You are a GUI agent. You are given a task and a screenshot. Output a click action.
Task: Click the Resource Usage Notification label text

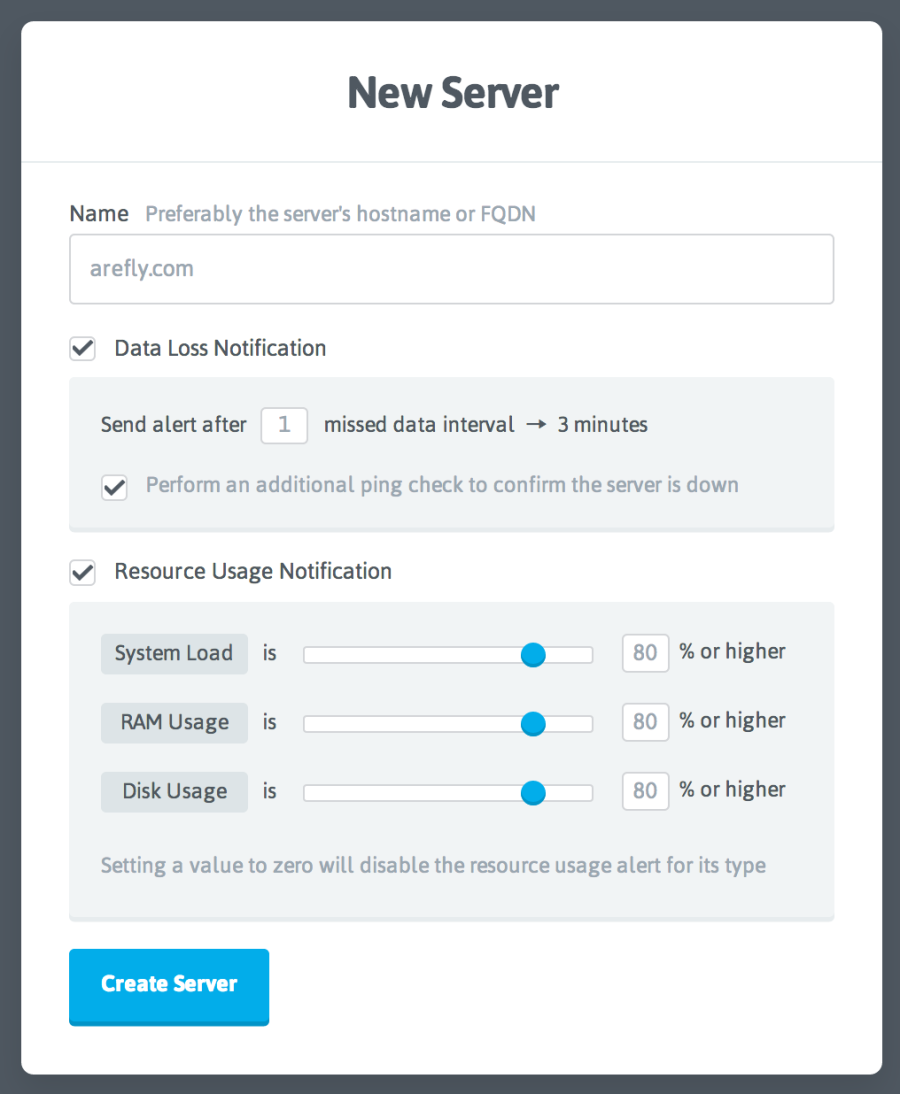click(253, 572)
